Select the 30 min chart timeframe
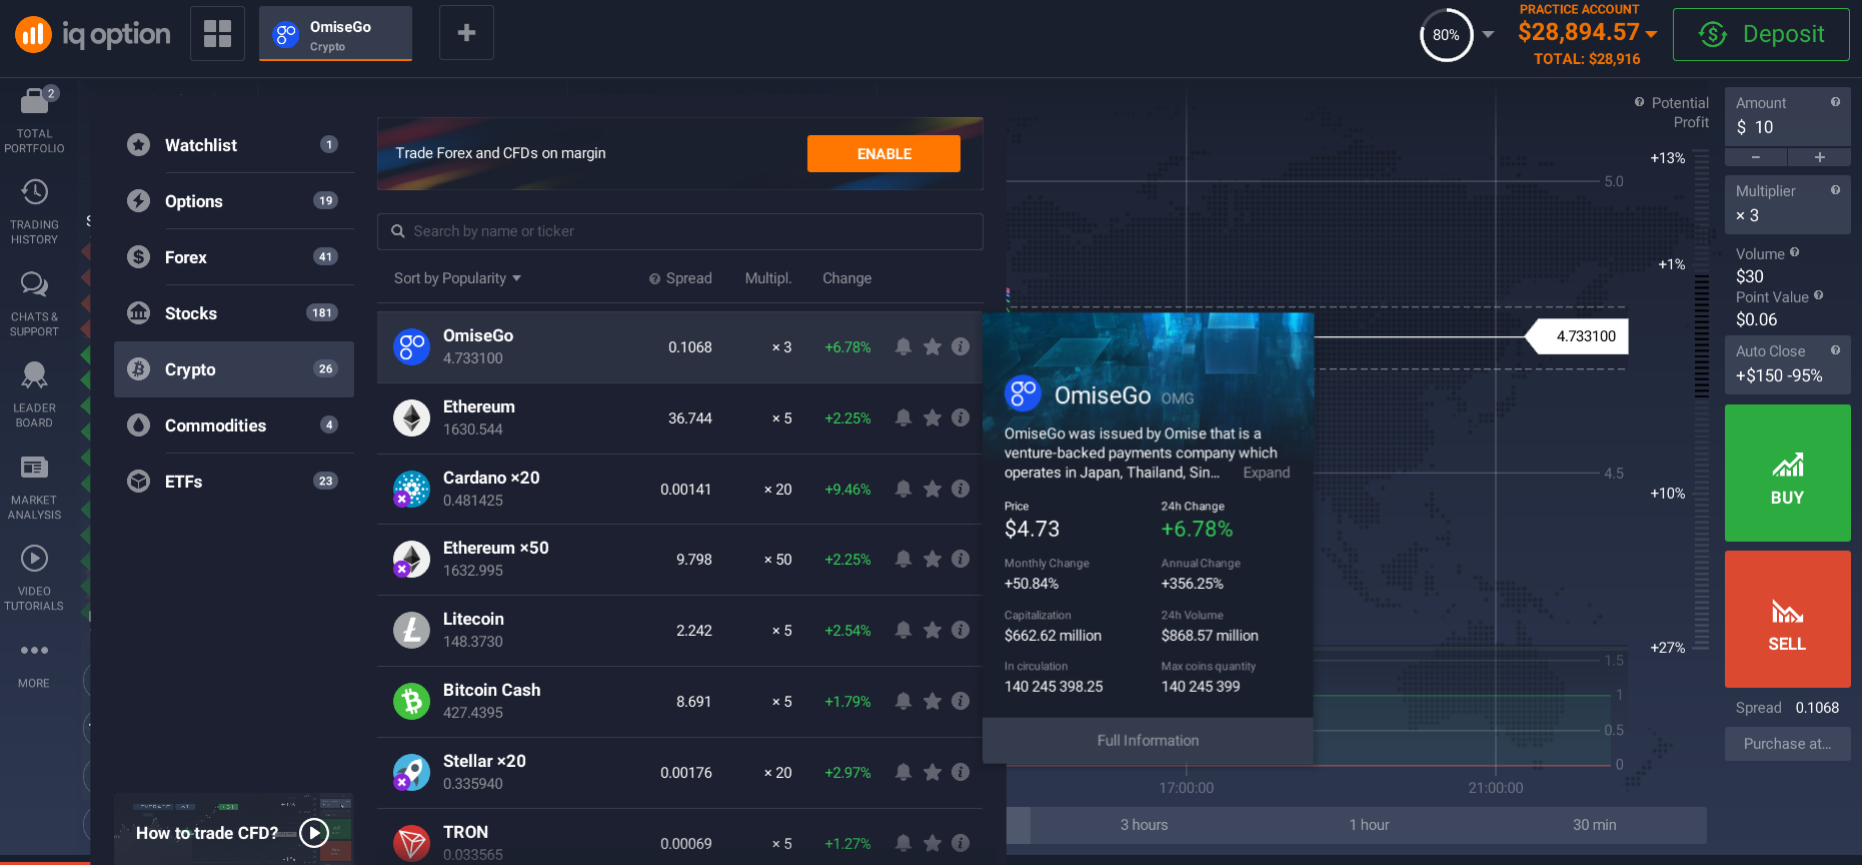Screen dimensions: 1862x865 point(1594,825)
